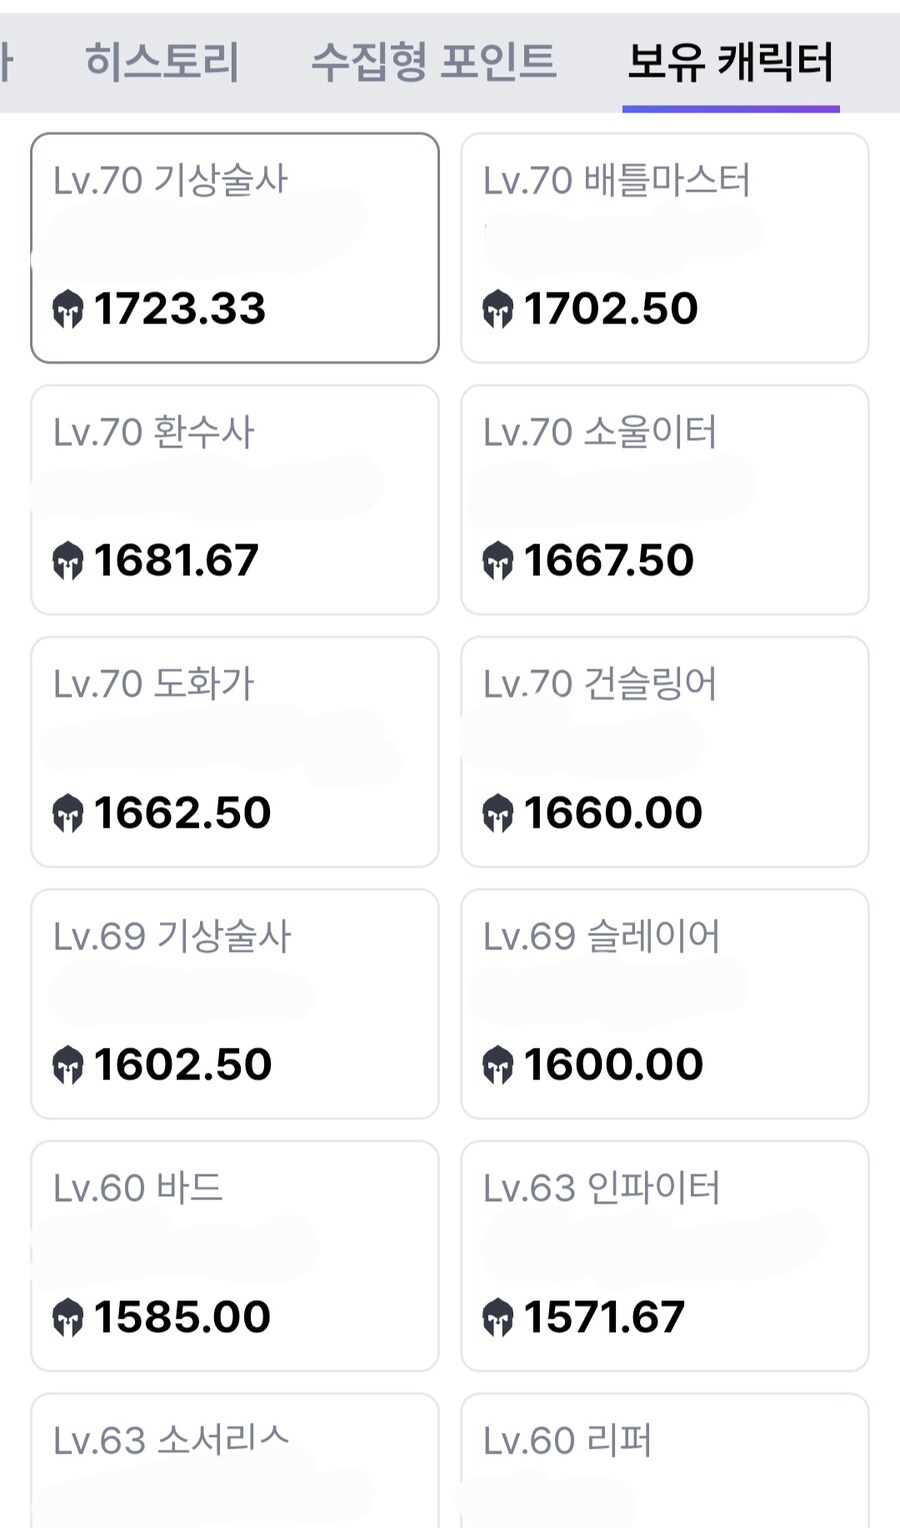
Task: Click helmet icon beside 1667.50 score
Action: point(497,561)
